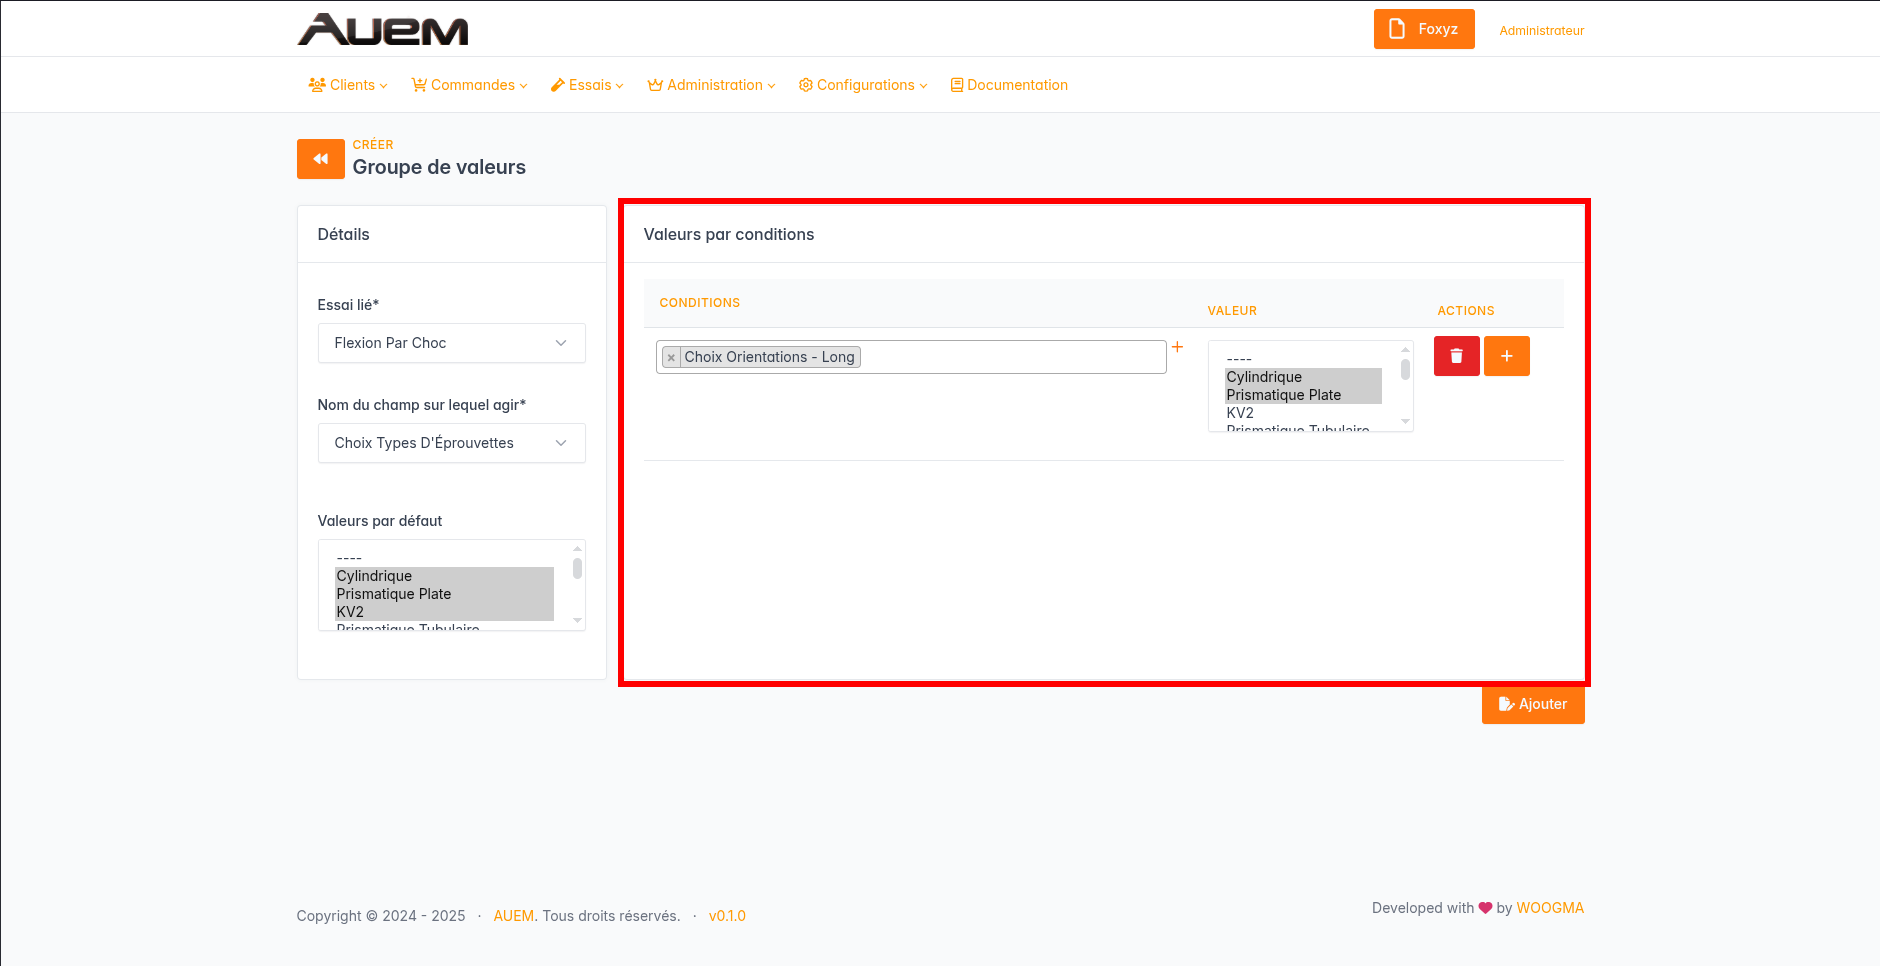
Task: Click the AUEM logo
Action: pyautogui.click(x=383, y=30)
